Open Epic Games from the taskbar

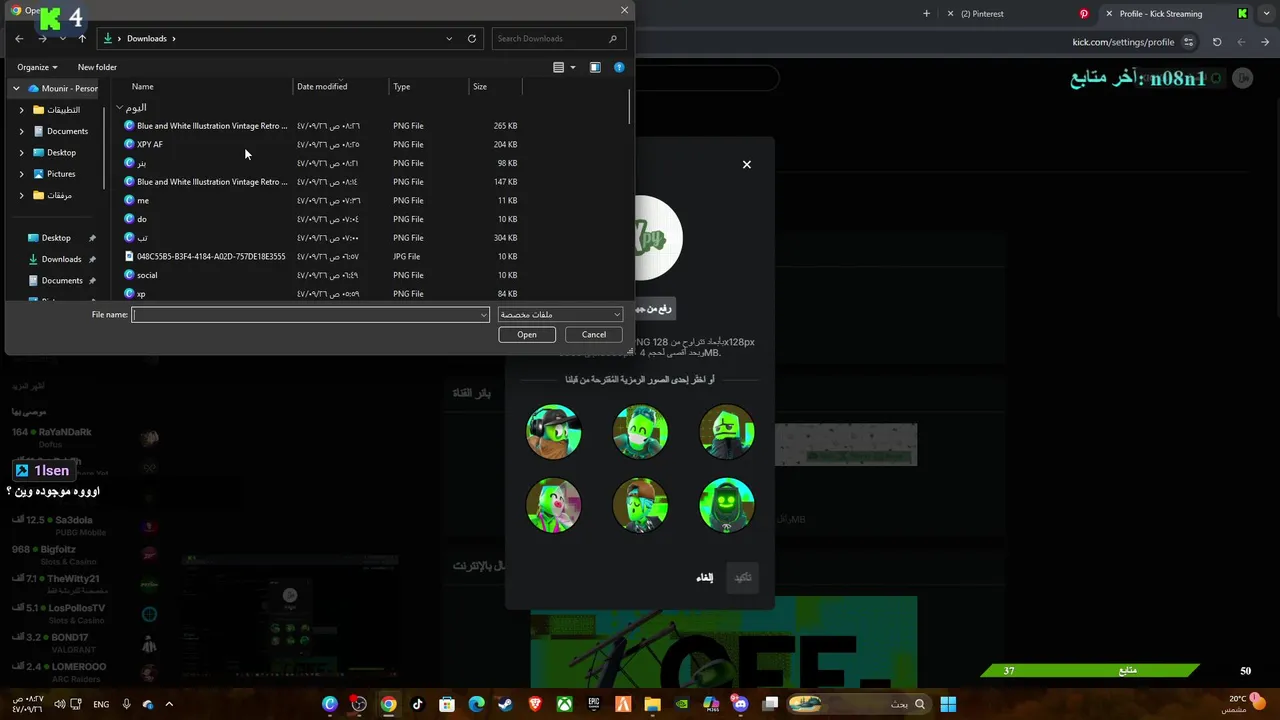[593, 704]
